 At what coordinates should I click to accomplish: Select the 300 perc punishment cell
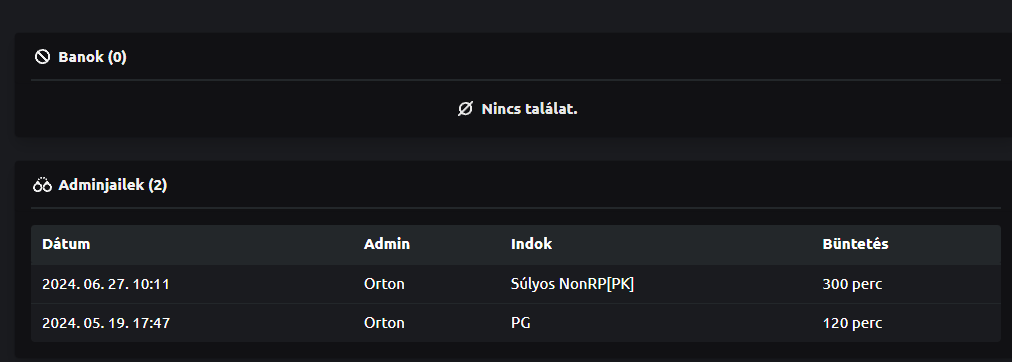[x=852, y=284]
